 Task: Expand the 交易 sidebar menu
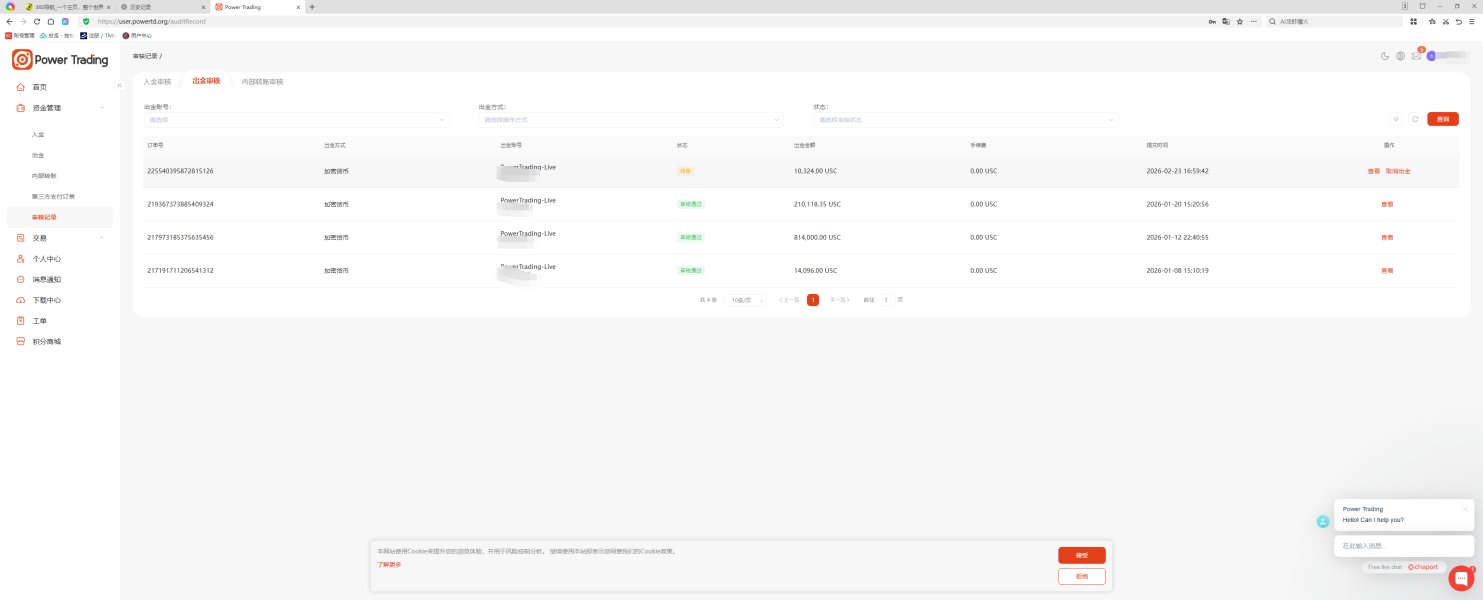(x=60, y=238)
